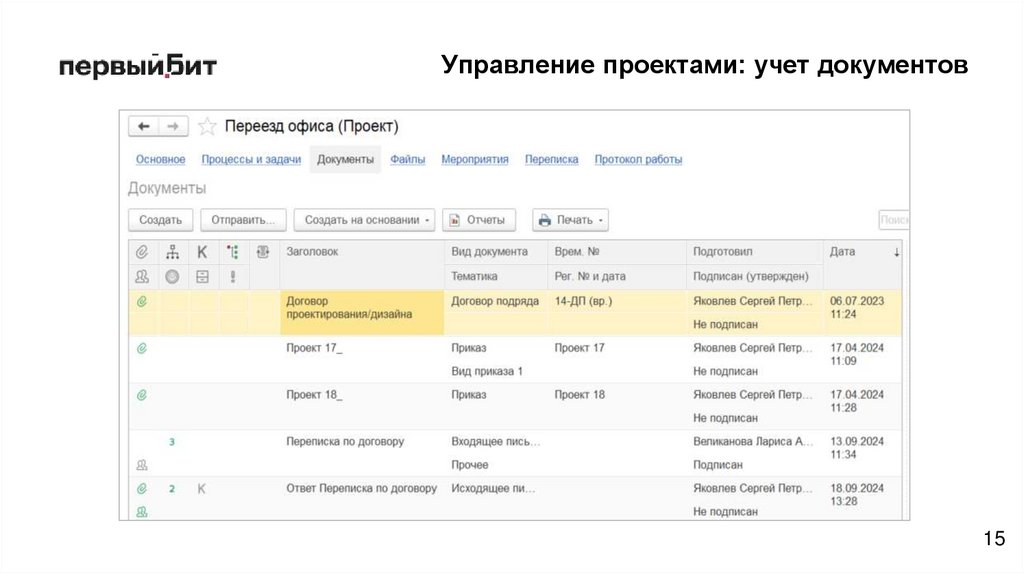The image size is (1024, 574).
Task: Click date 06.07.2023 11:24 cell
Action: (856, 308)
